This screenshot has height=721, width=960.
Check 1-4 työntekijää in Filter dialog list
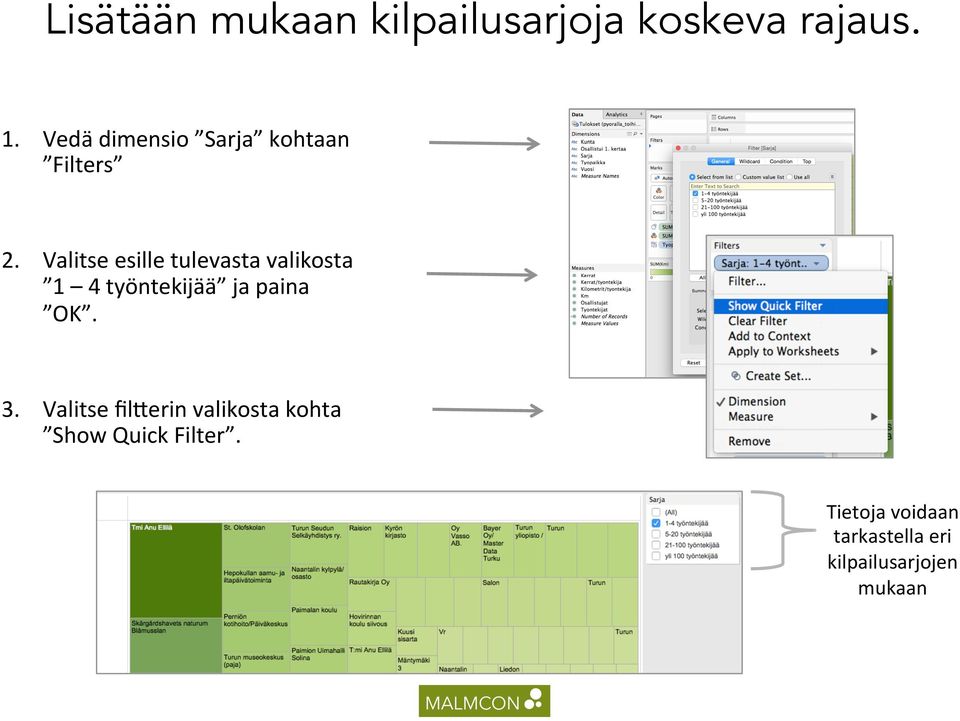(695, 193)
